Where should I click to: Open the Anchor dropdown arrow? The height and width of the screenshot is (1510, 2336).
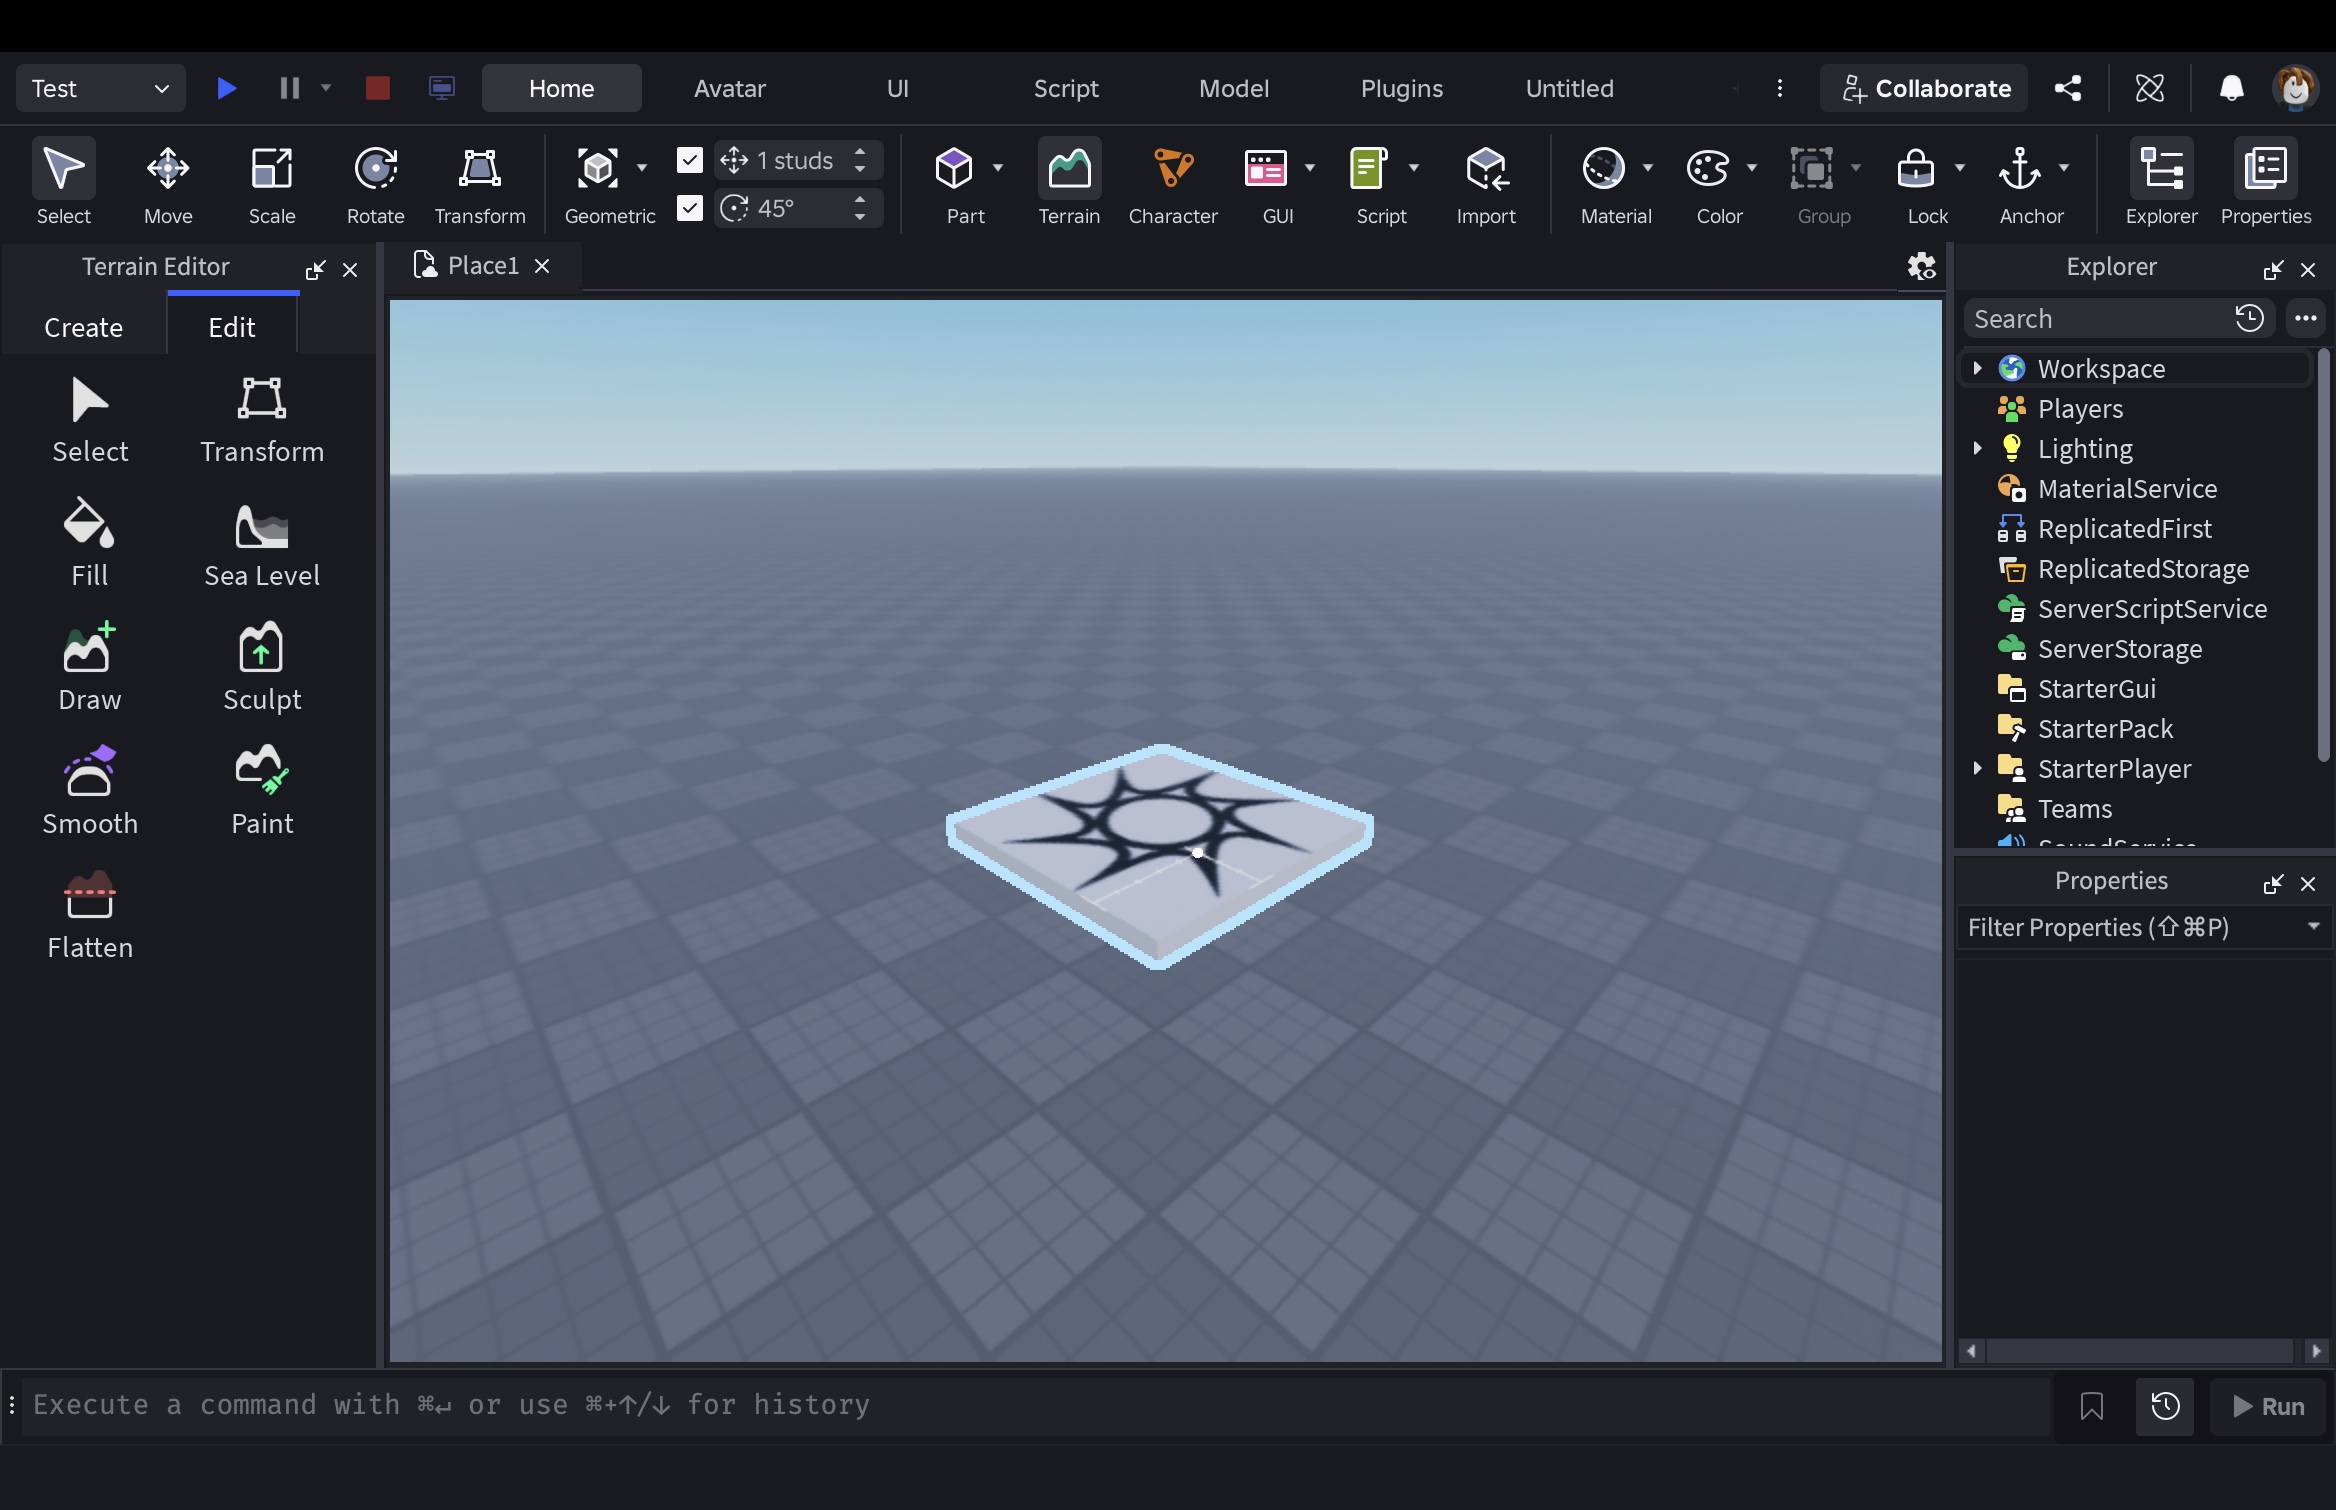[x=2064, y=168]
